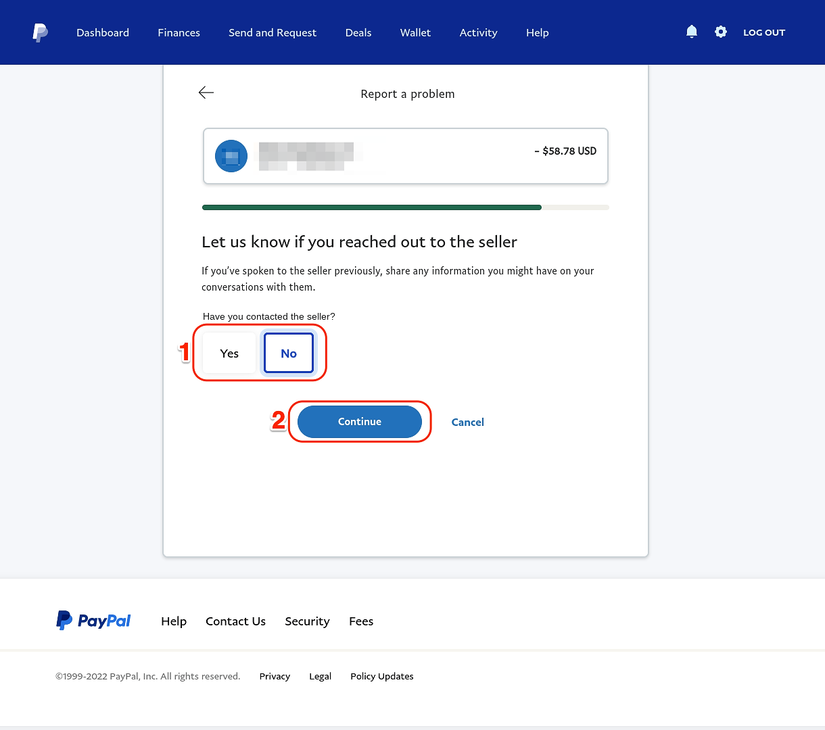825x730 pixels.
Task: Cancel the problem report
Action: (467, 421)
